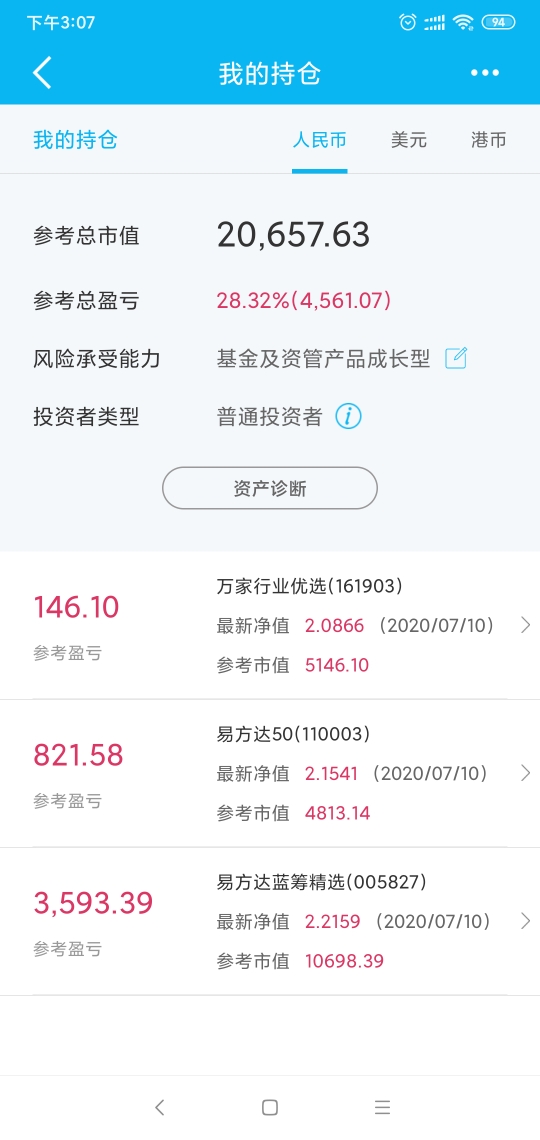Tap the back arrow in header
The height and width of the screenshot is (1140, 540).
click(42, 73)
